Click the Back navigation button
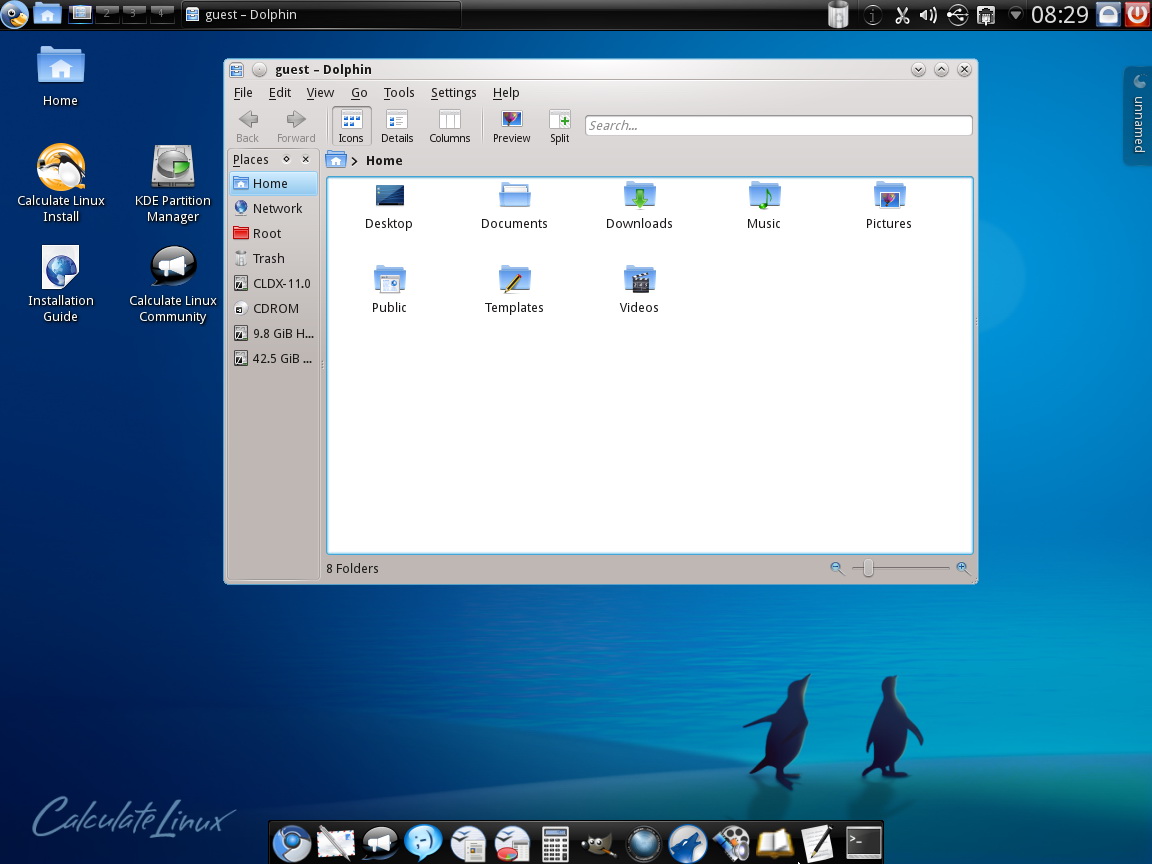The width and height of the screenshot is (1152, 864). (x=247, y=125)
